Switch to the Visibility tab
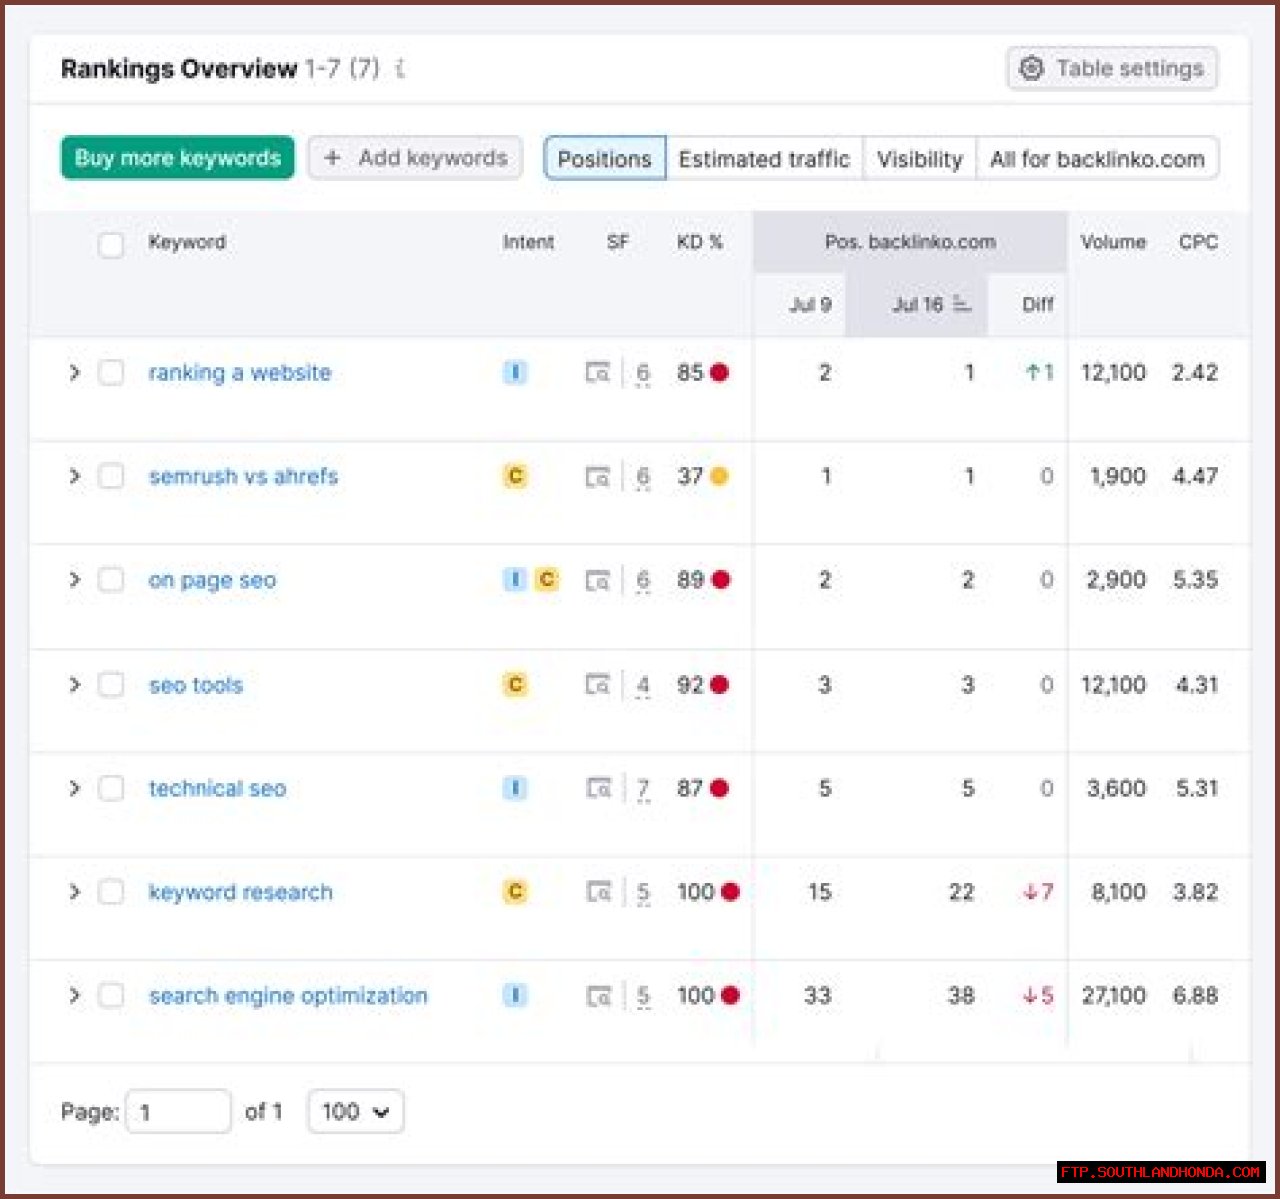 [919, 159]
